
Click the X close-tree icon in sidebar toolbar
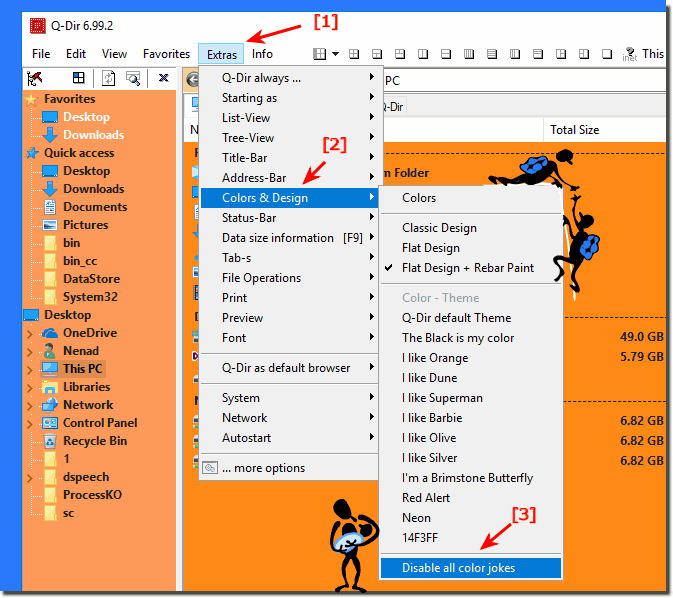point(164,78)
